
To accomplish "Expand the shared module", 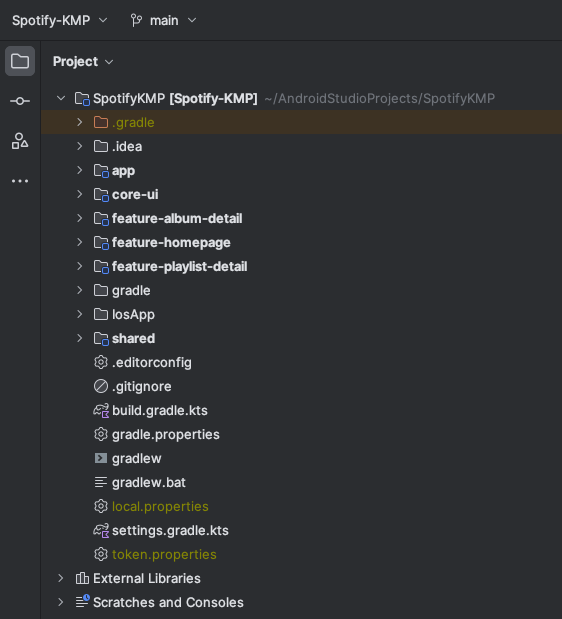I will point(79,338).
